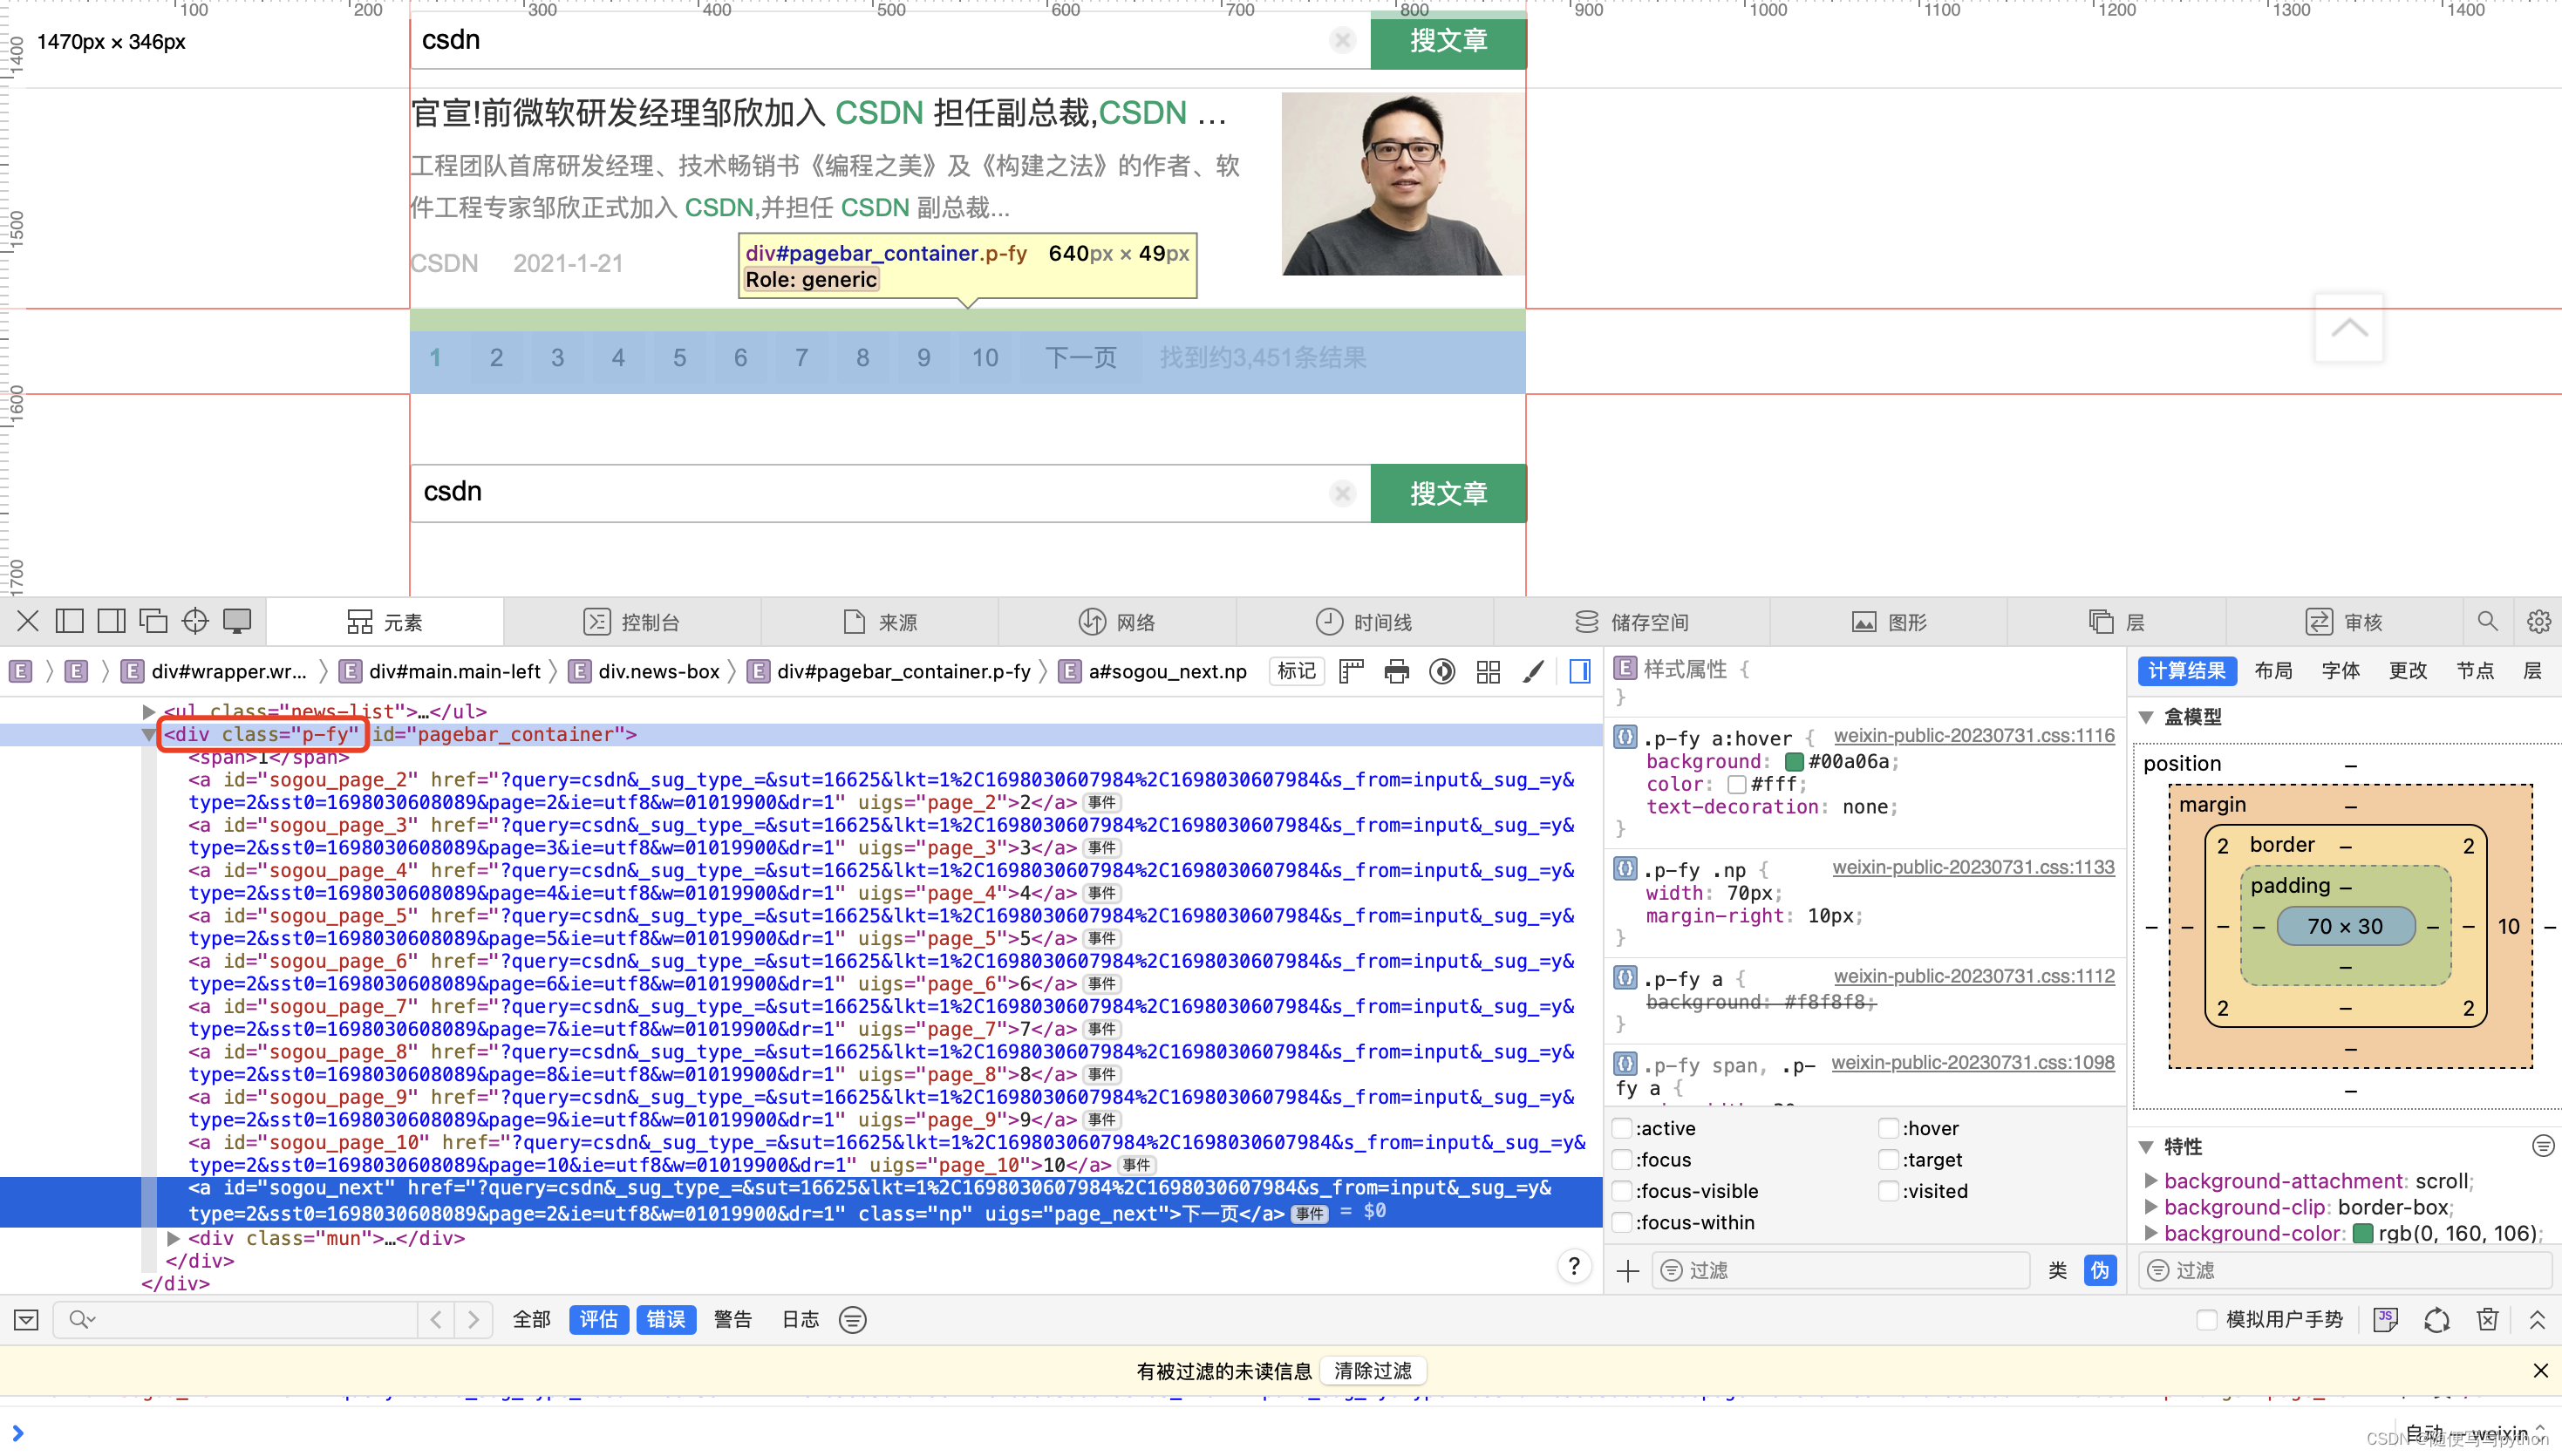Click the element picker crosshair icon

(x=195, y=621)
